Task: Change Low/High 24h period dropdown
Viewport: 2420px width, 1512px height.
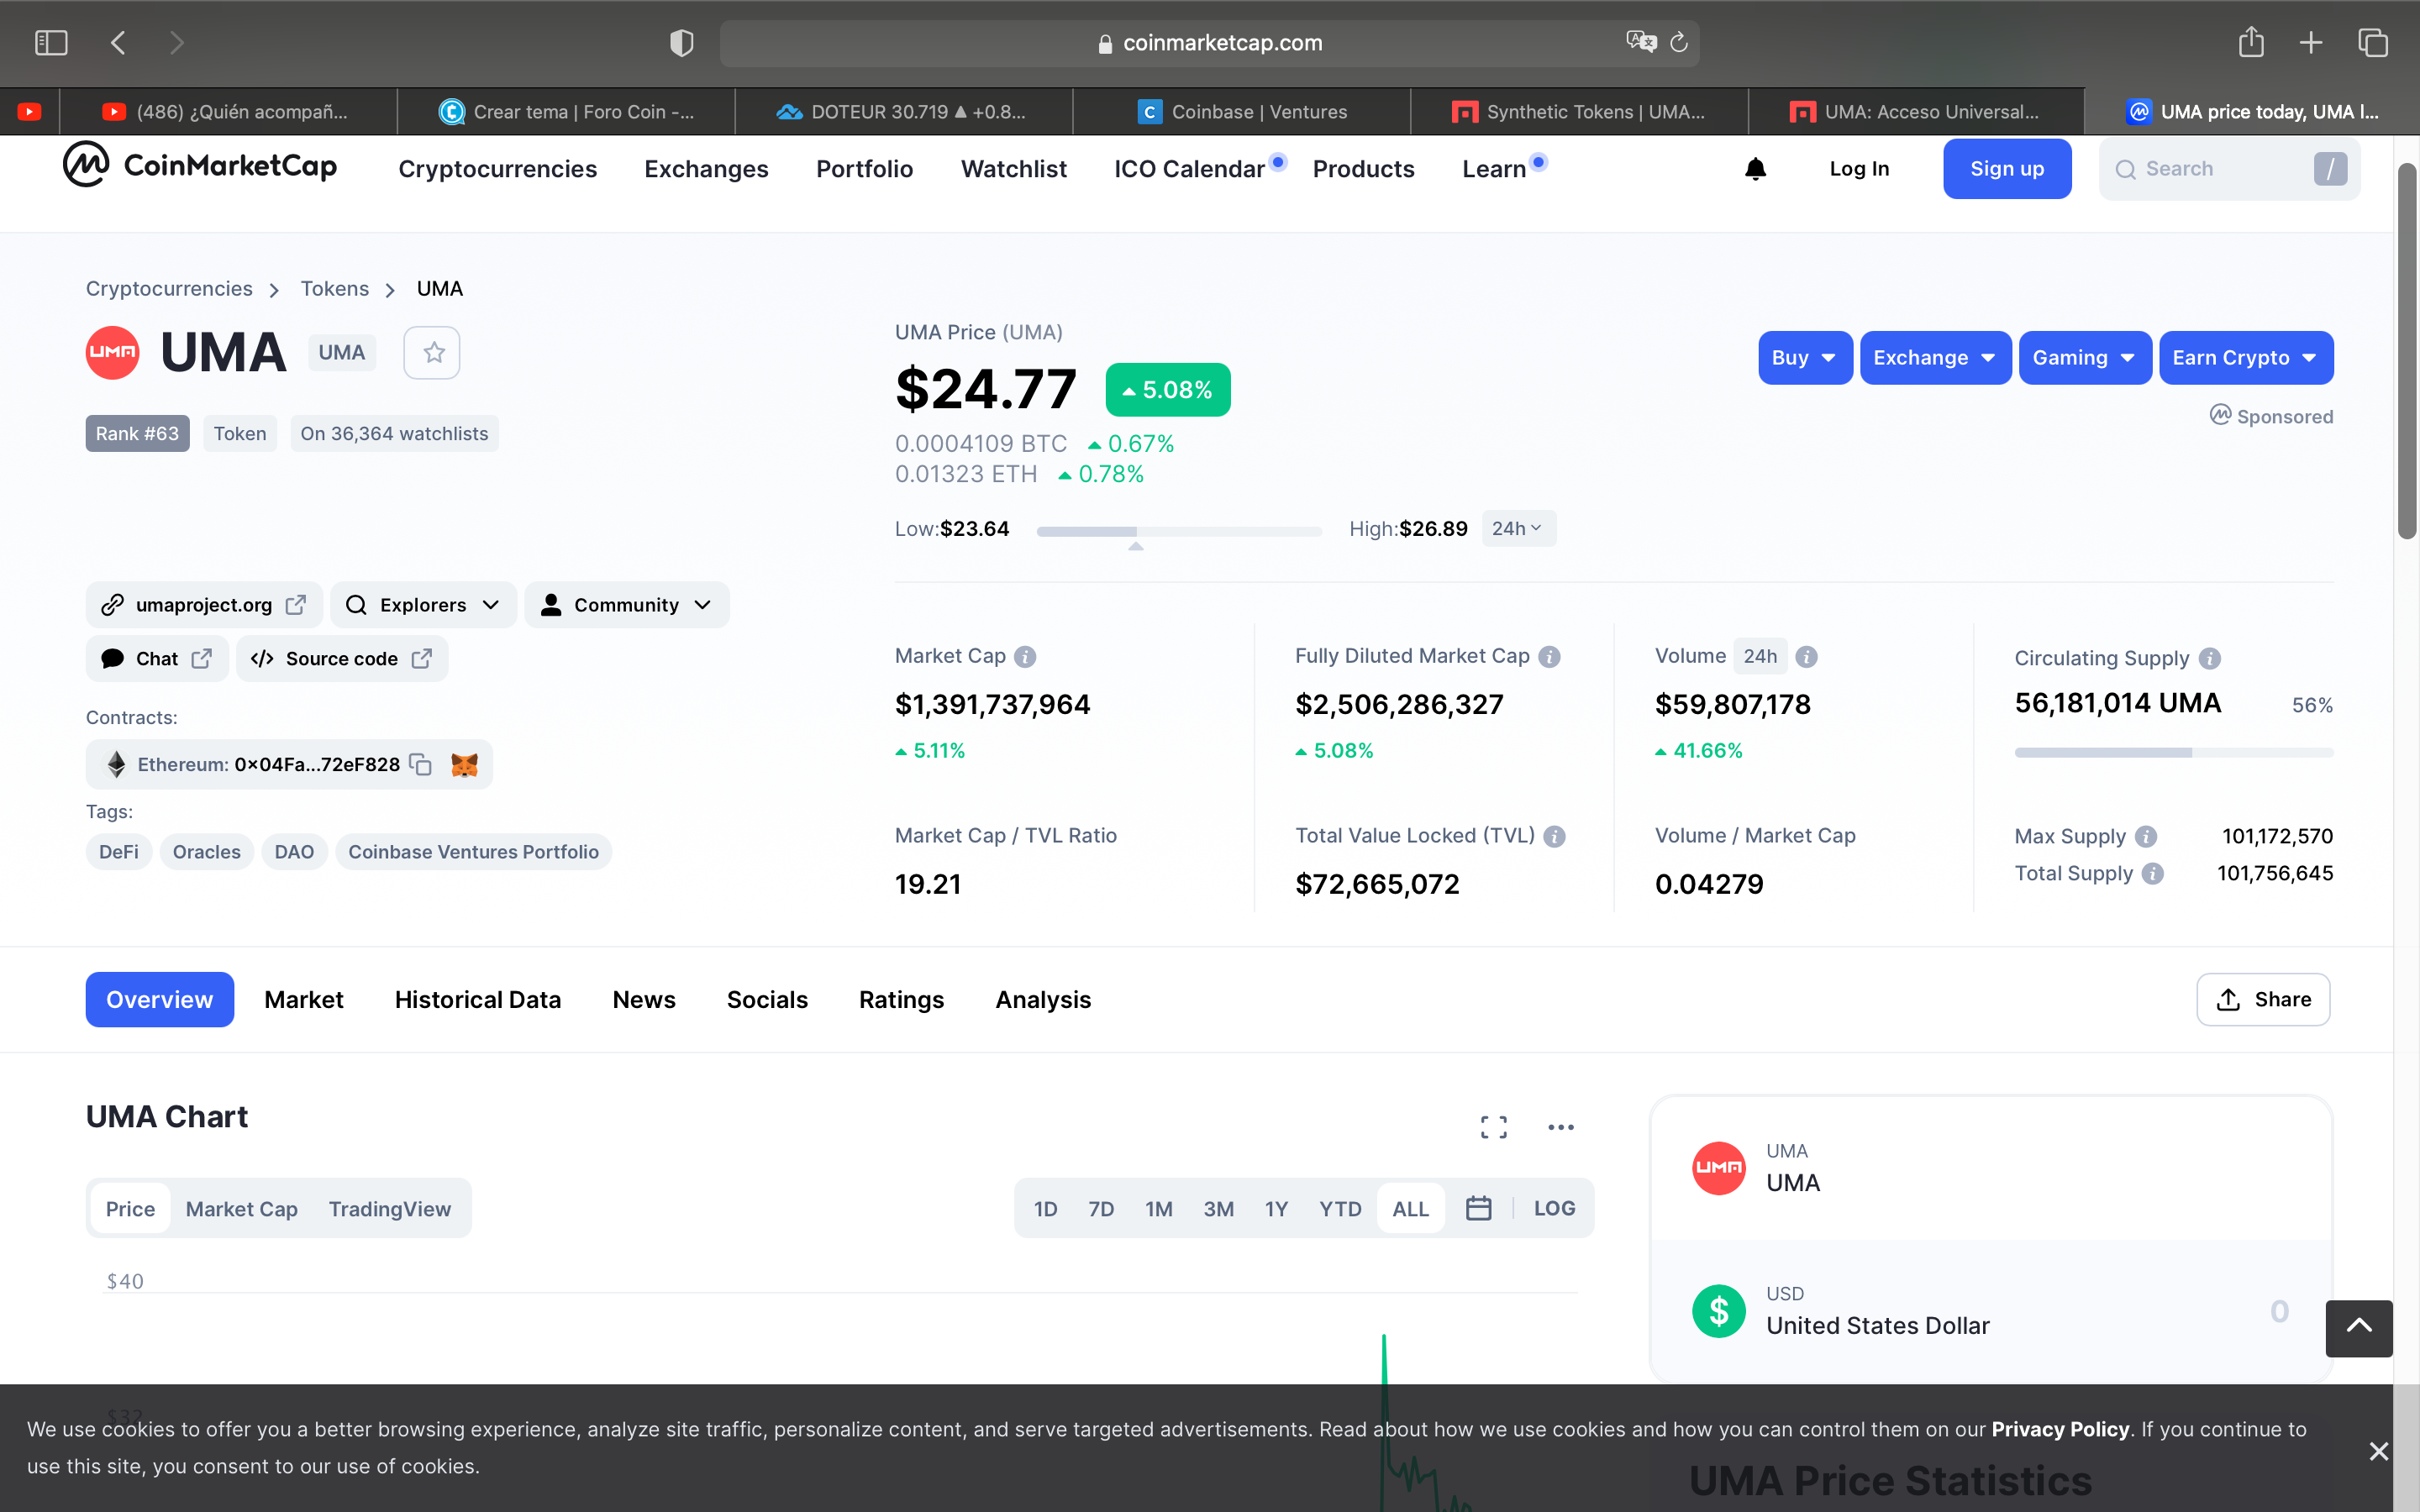Action: 1518,528
